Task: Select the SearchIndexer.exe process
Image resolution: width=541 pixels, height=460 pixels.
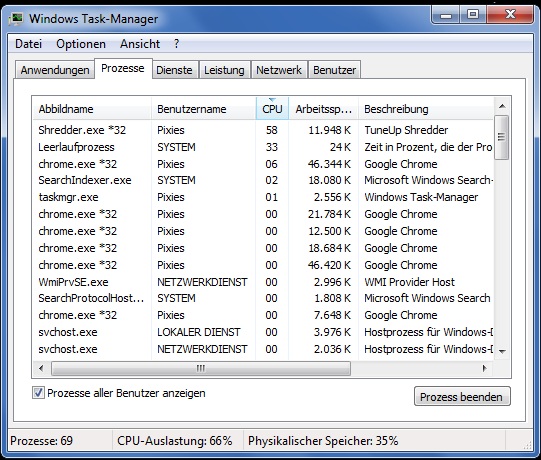Action: [263, 180]
